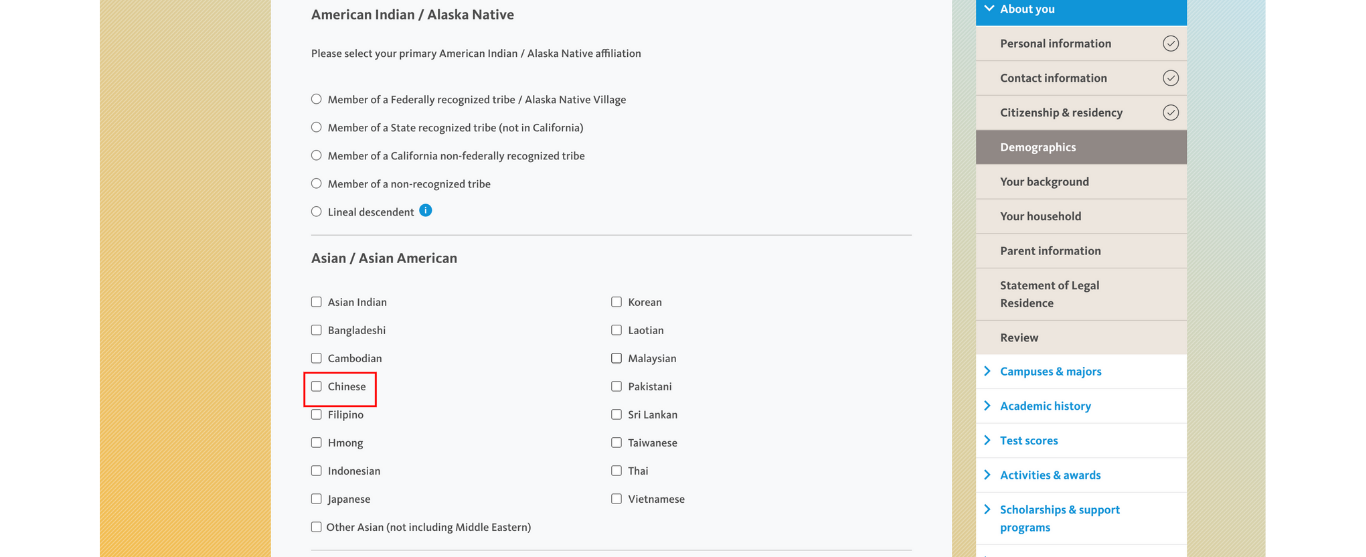Open the Review sidebar link
Viewport: 1366px width, 557px height.
(1081, 338)
